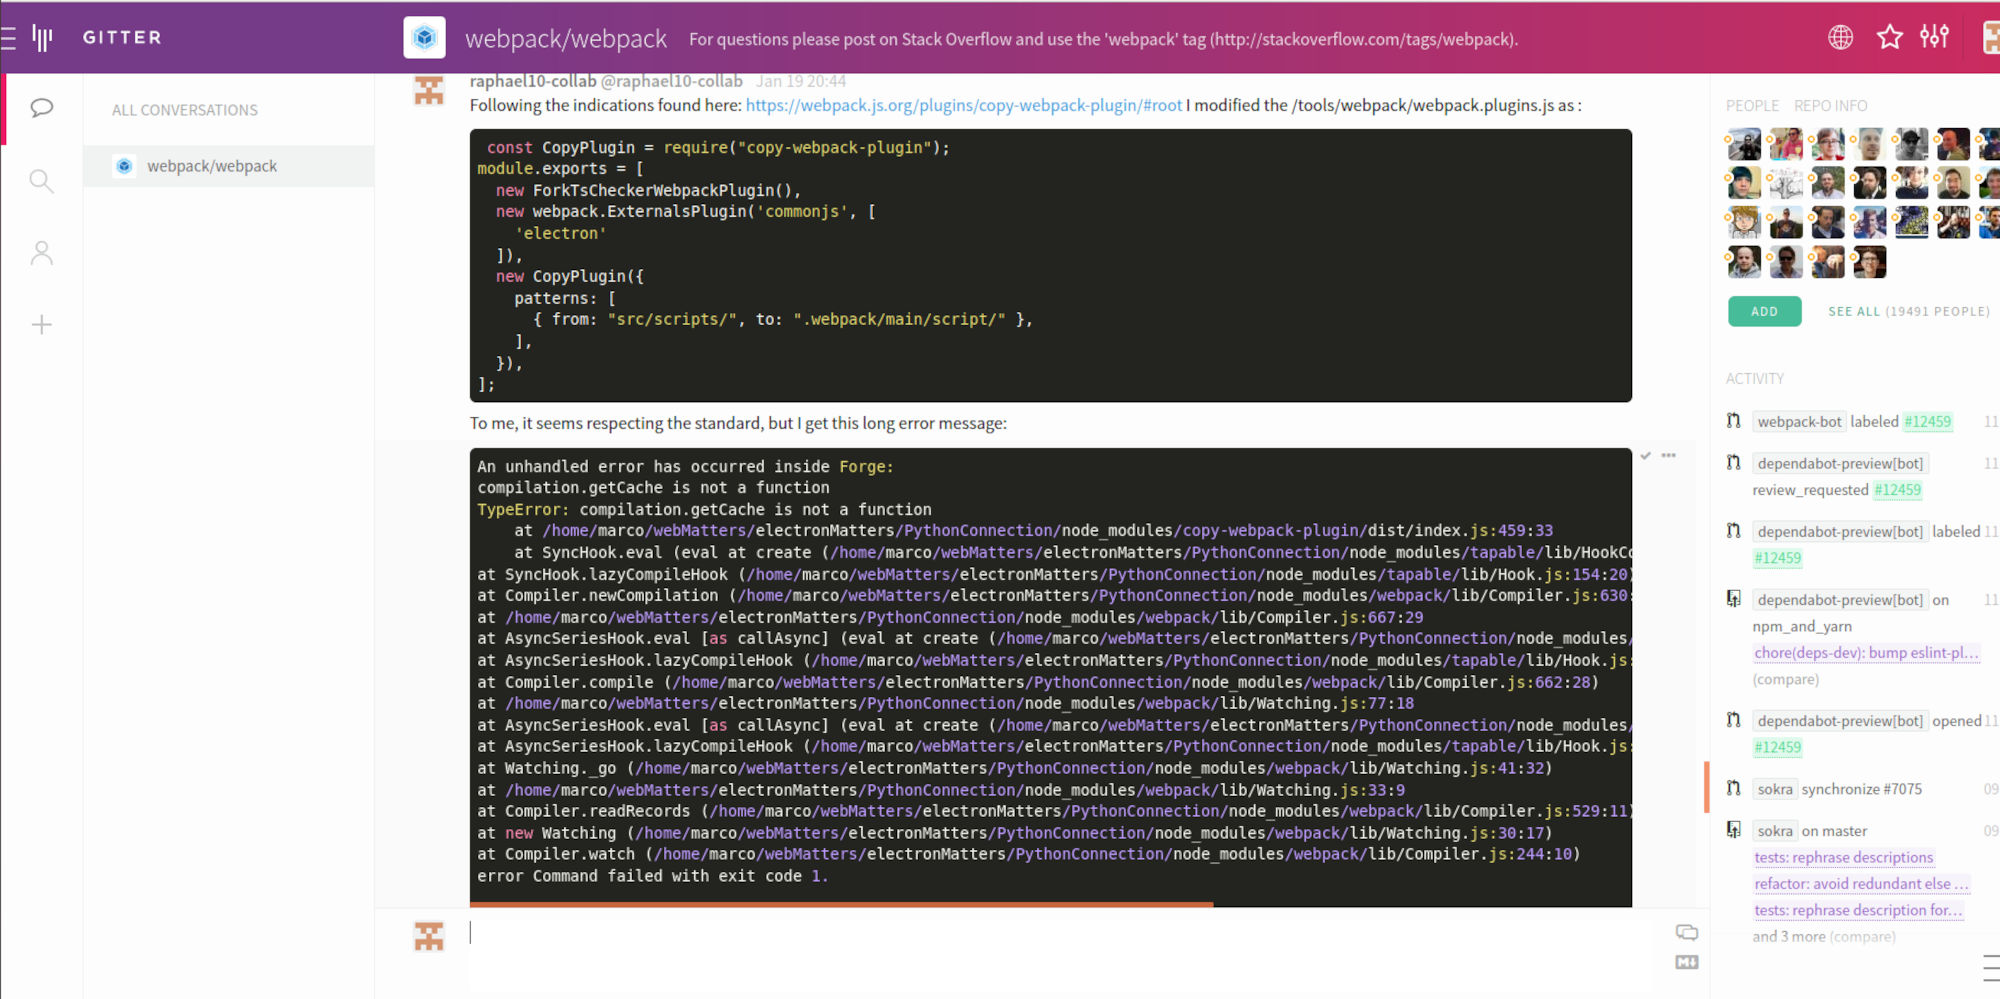Open the ellipsis menu on the error message

1669,456
